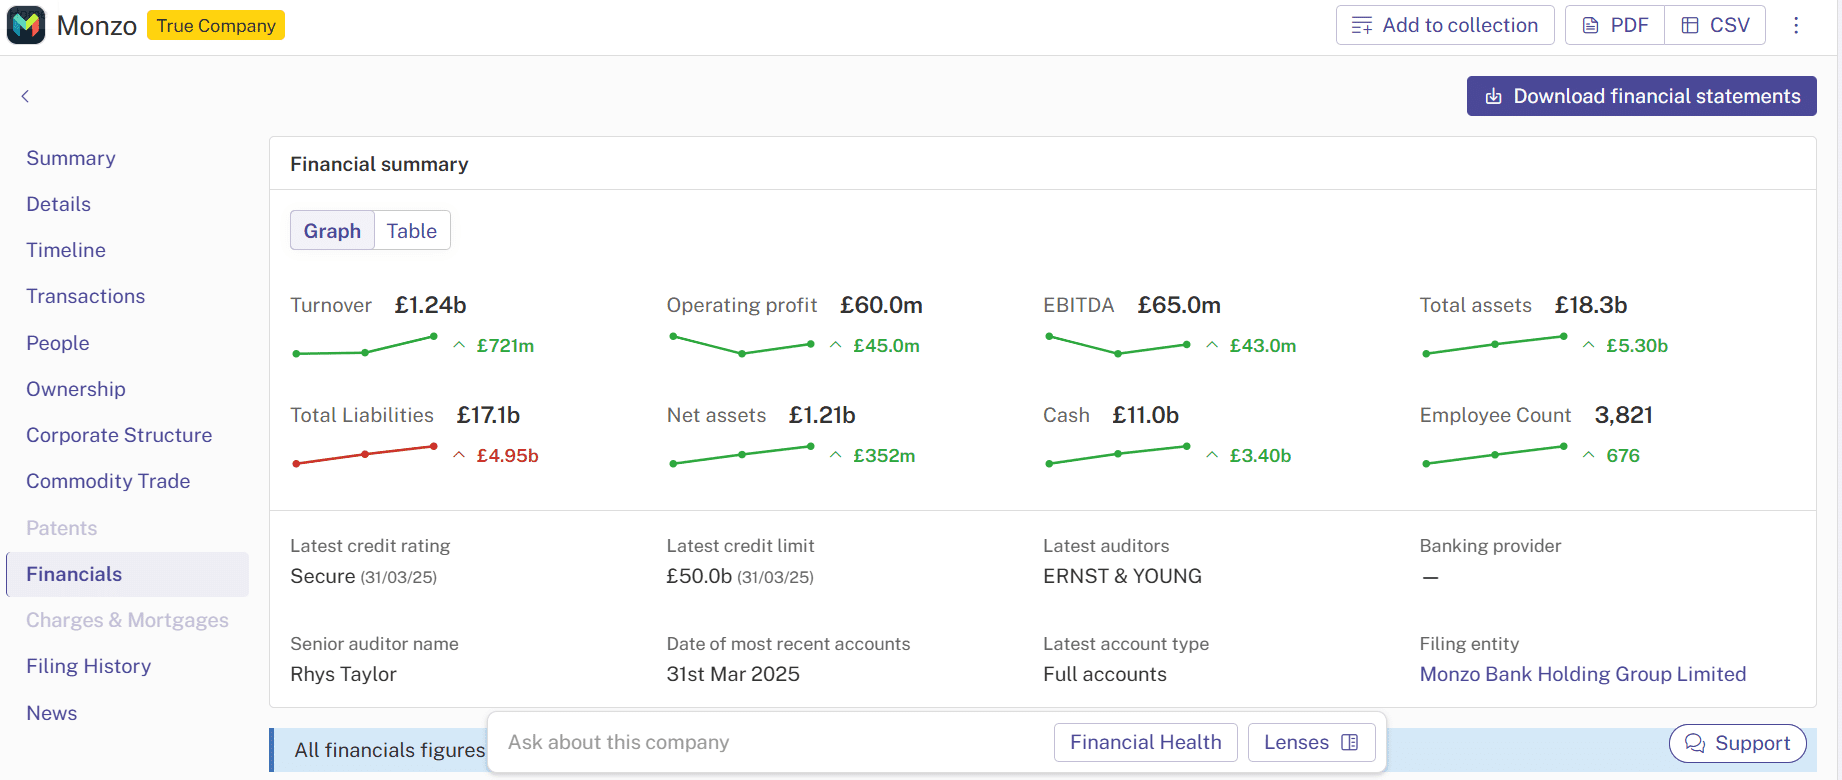The height and width of the screenshot is (780, 1842).
Task: Click the Monzo logo icon
Action: pos(26,25)
